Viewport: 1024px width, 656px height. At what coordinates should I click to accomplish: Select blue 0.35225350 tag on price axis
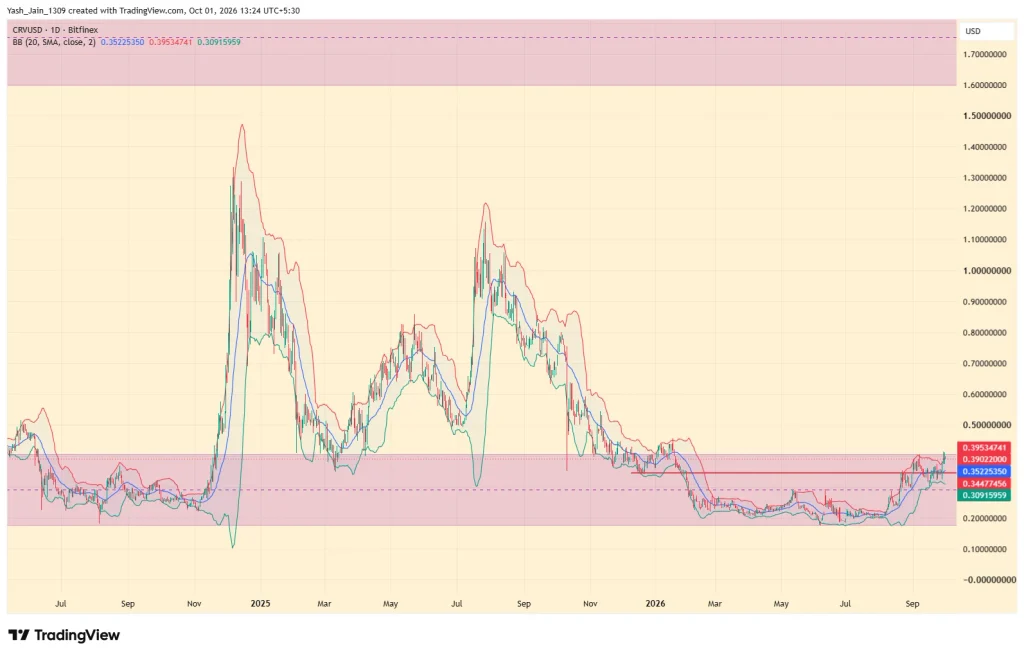984,471
